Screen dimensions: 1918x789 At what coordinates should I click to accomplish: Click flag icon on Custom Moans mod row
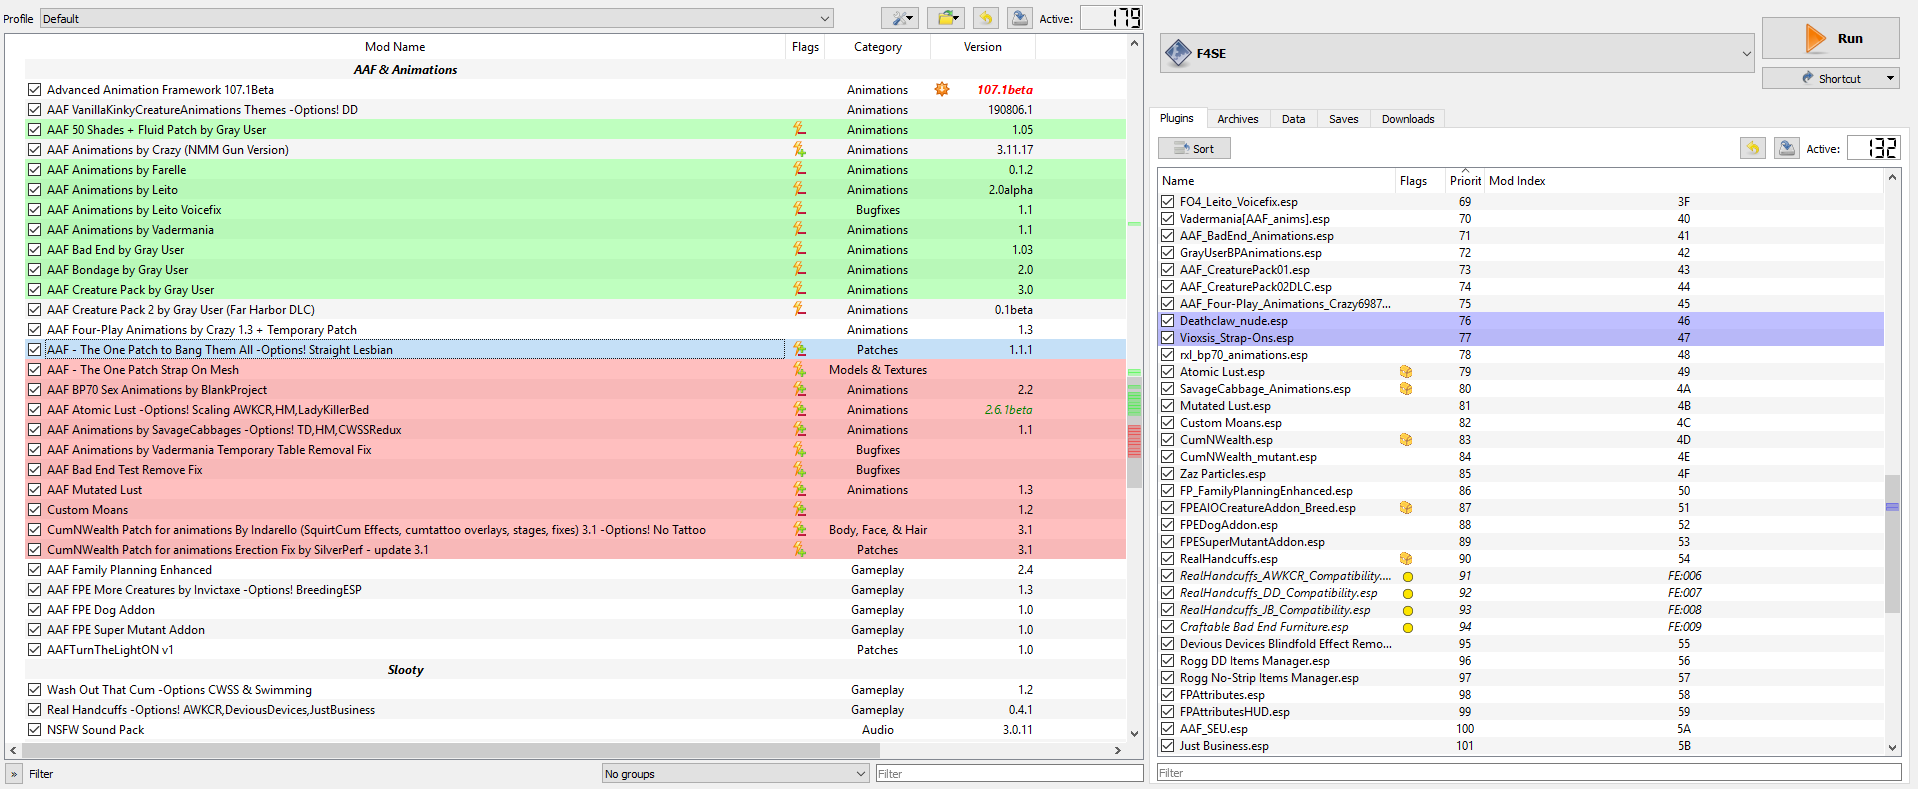tap(799, 509)
